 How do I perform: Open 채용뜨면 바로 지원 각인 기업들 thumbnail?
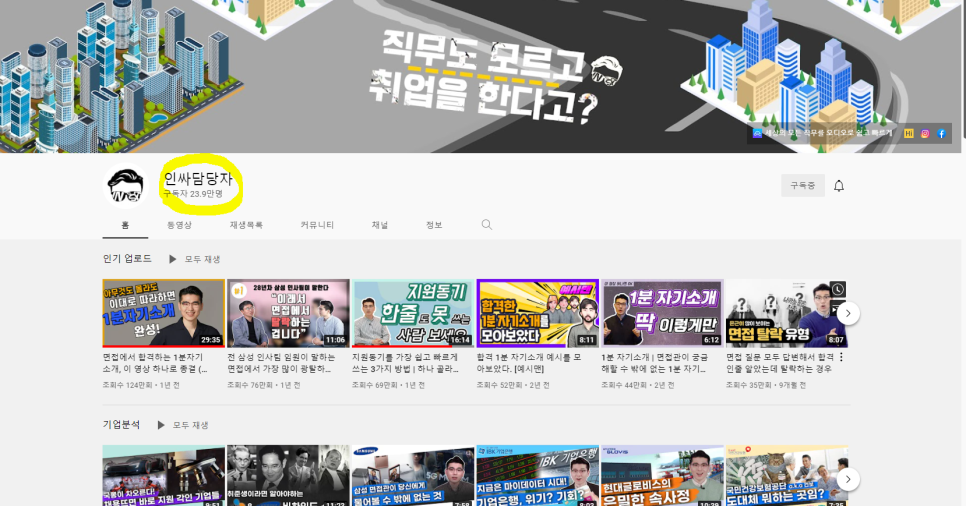(164, 476)
